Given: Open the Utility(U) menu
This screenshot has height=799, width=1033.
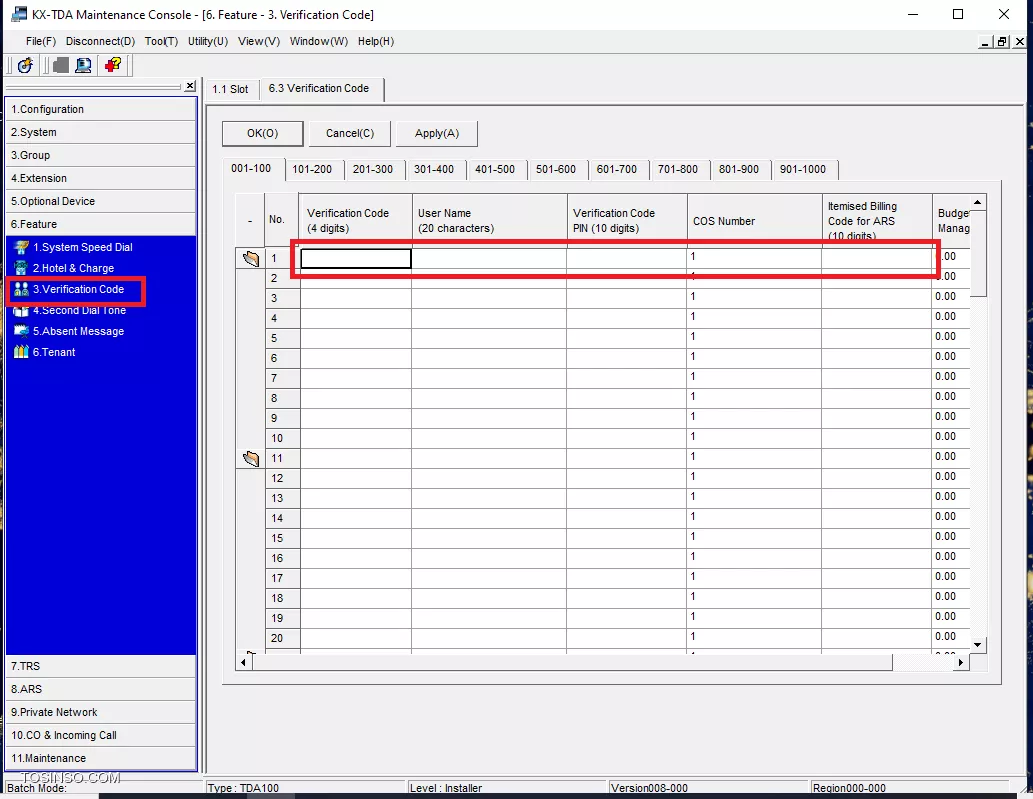Looking at the screenshot, I should tap(208, 41).
